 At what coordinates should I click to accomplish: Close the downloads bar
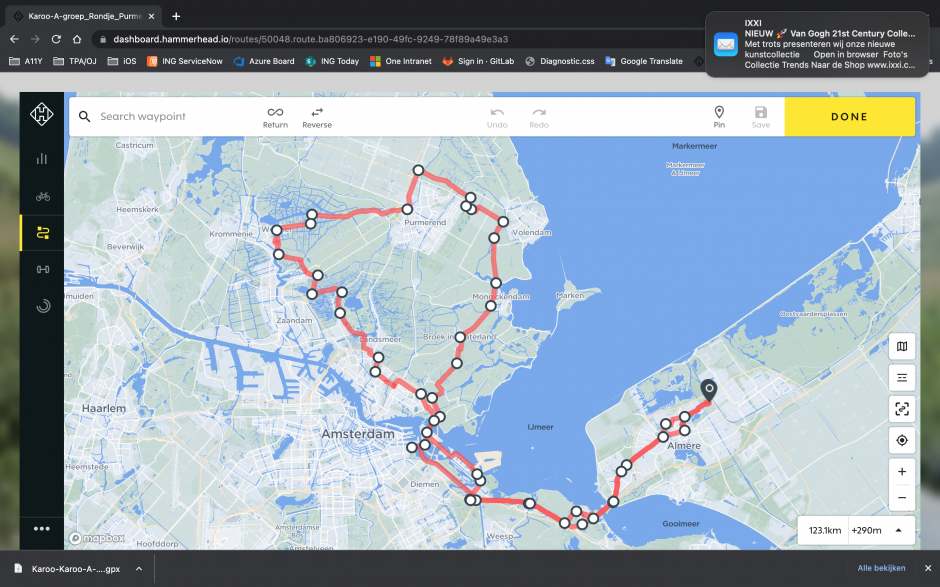(928, 568)
